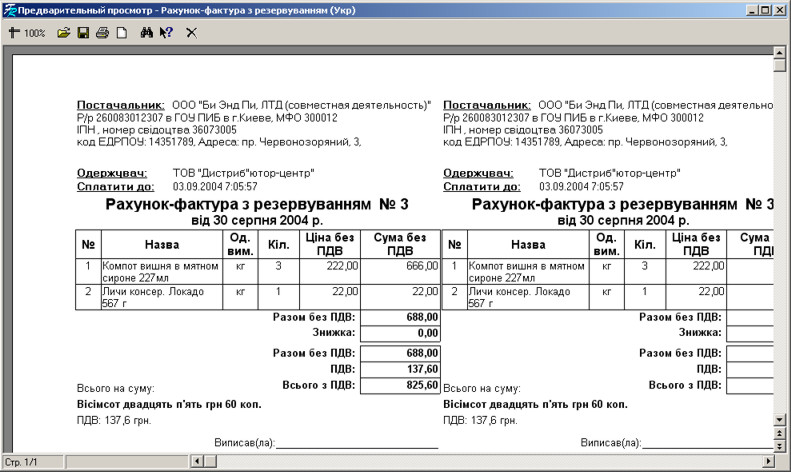Open the 100% zoom level selector
791x472 pixels.
(x=35, y=33)
